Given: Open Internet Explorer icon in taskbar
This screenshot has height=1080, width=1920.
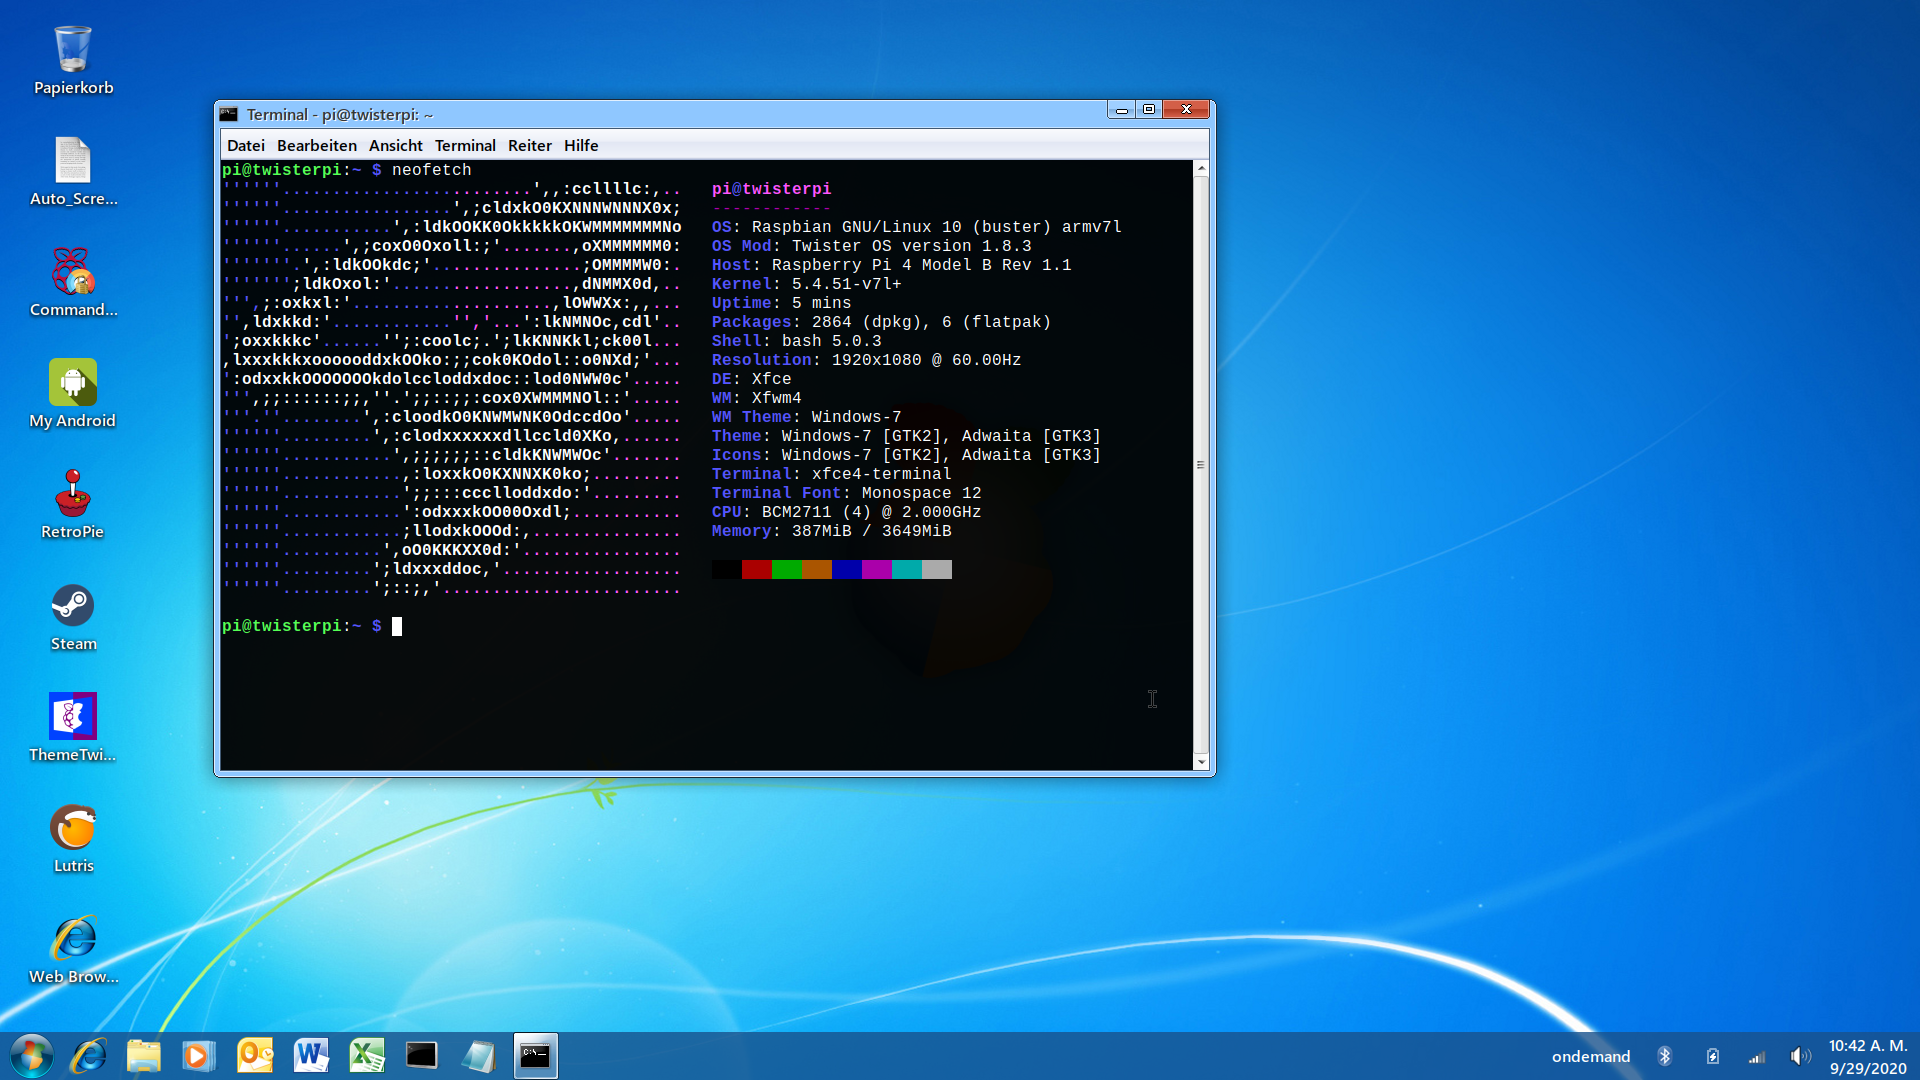Looking at the screenshot, I should 89,1056.
